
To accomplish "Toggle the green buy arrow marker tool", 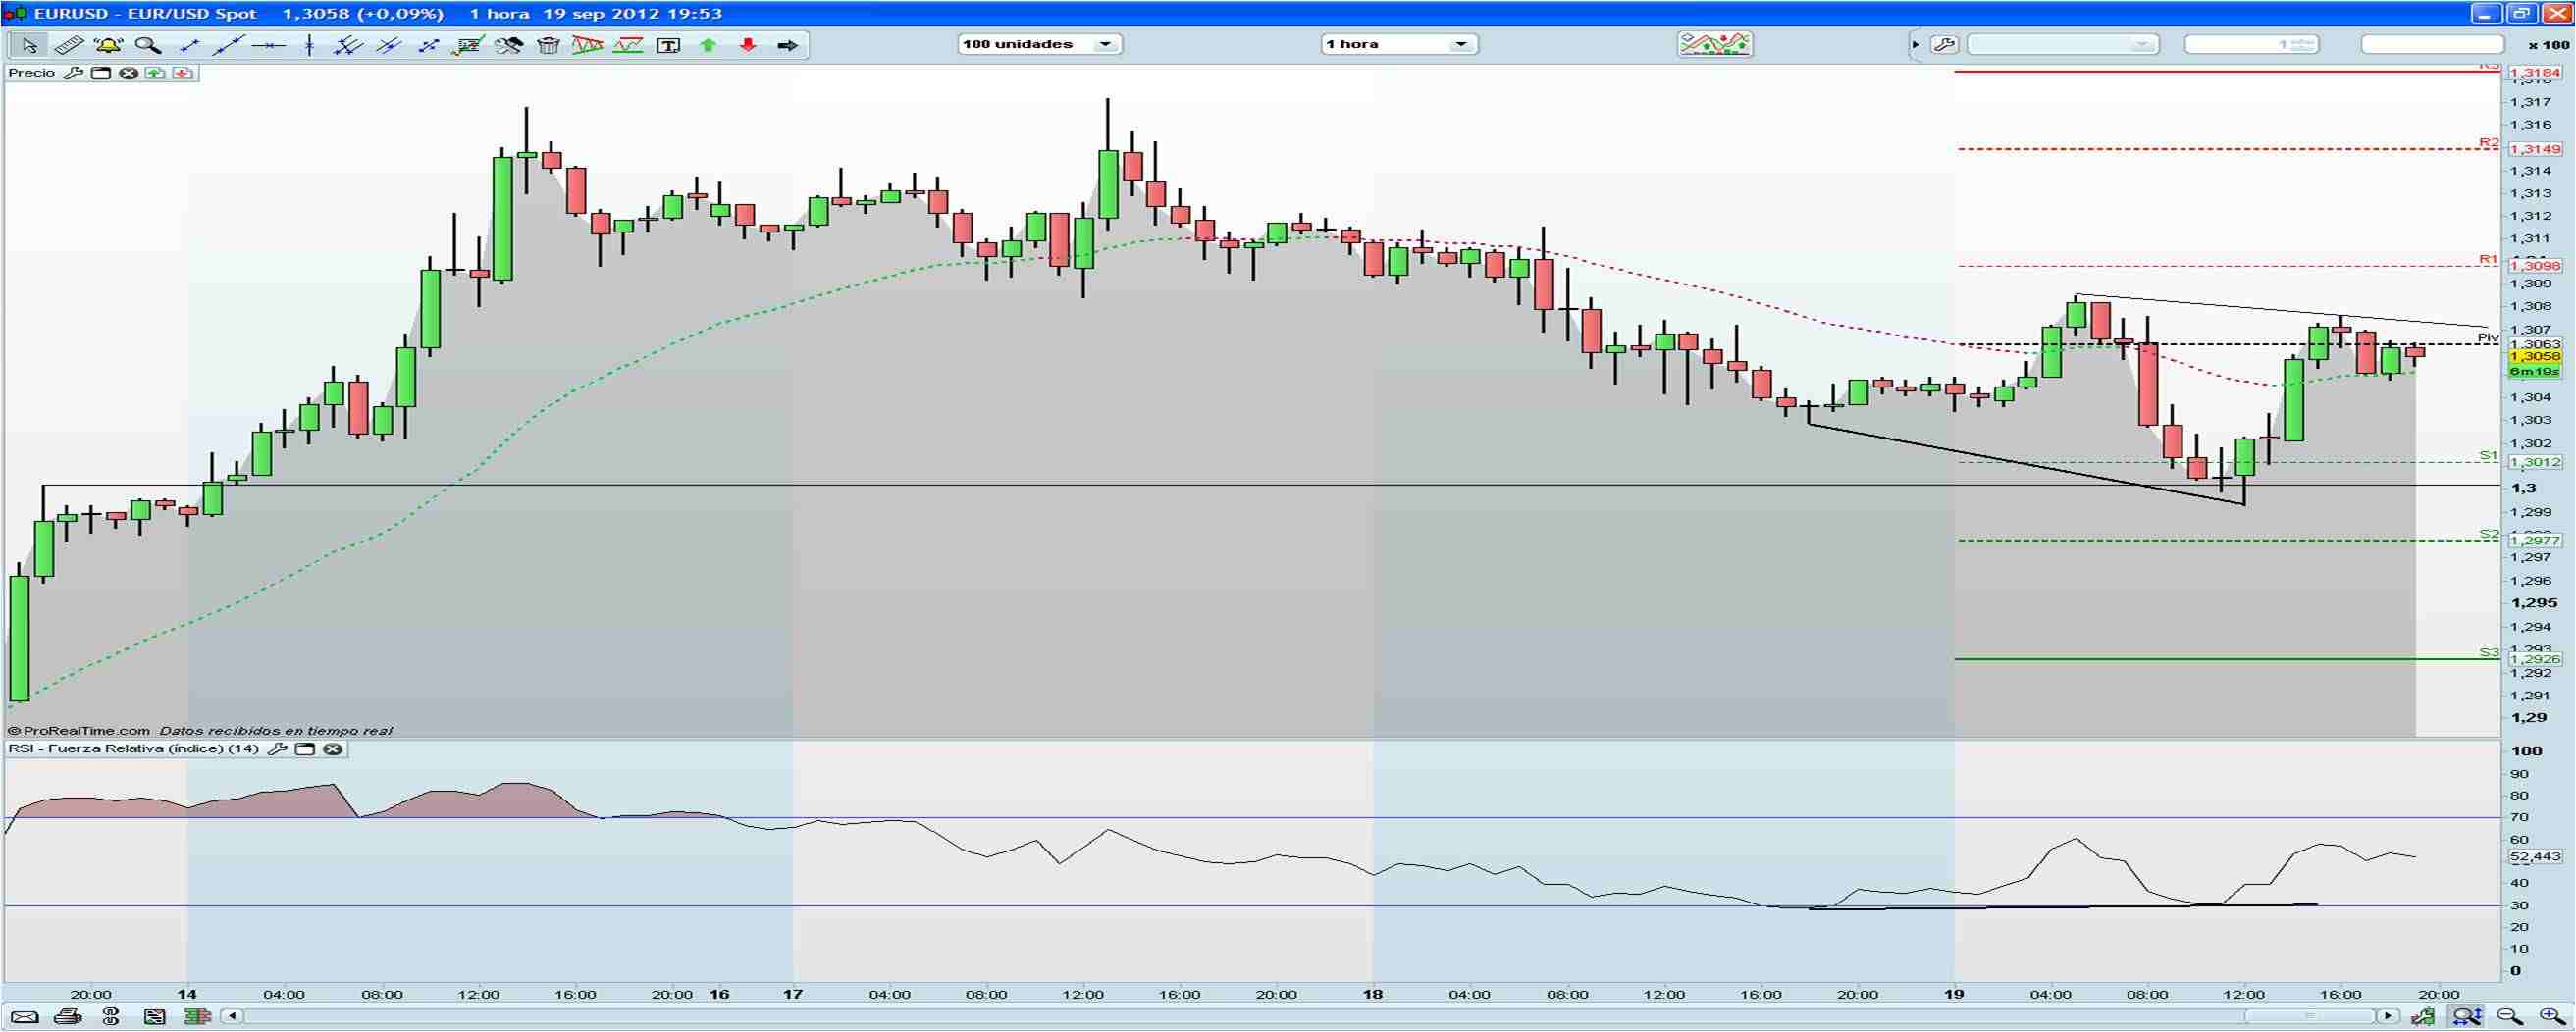I will click(707, 45).
